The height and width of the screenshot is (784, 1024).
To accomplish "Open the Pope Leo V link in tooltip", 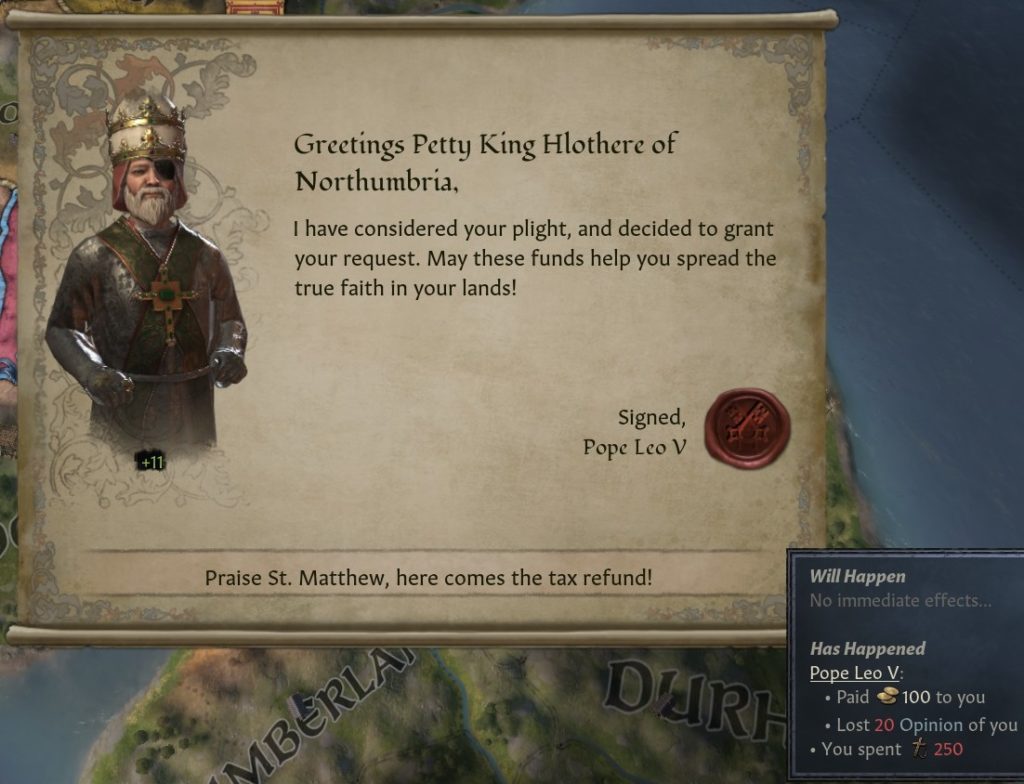I will coord(854,673).
